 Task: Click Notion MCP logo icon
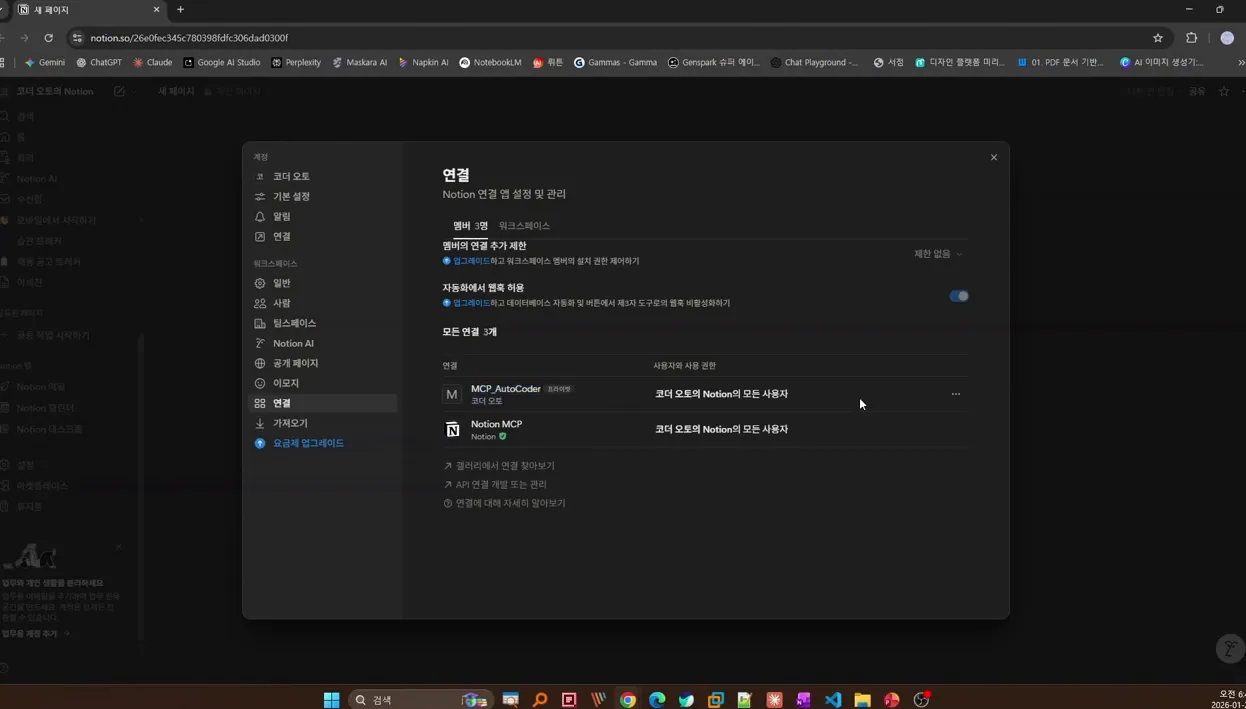[x=452, y=429]
